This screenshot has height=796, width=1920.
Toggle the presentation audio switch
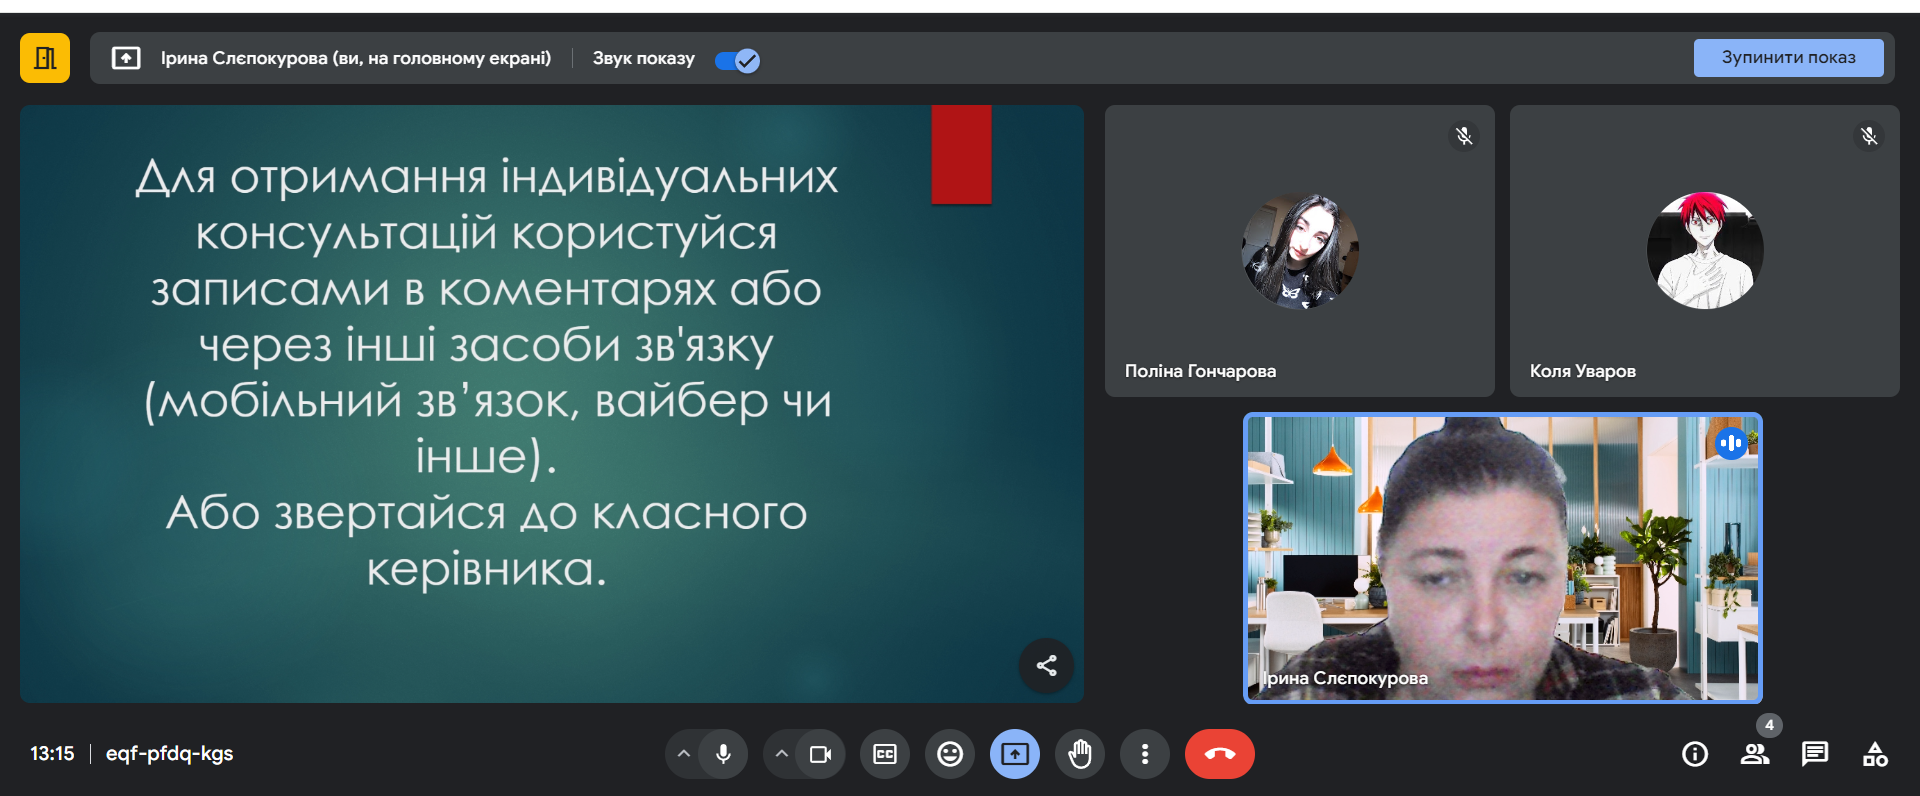pos(737,60)
